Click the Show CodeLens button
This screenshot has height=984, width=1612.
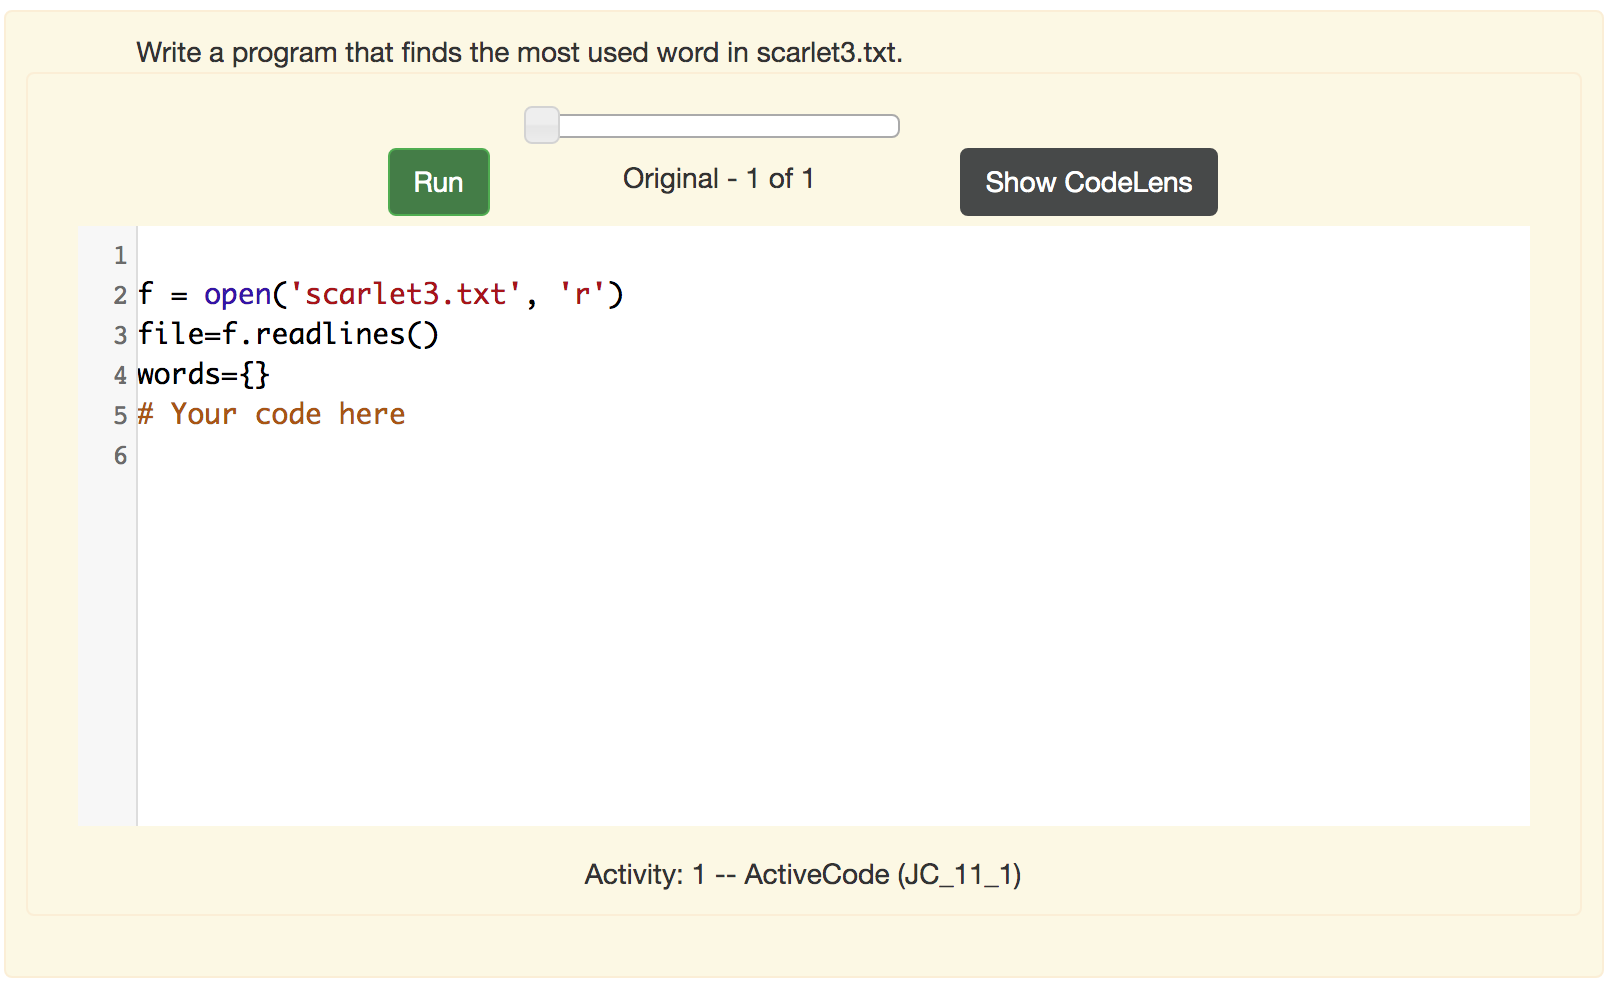(1088, 182)
